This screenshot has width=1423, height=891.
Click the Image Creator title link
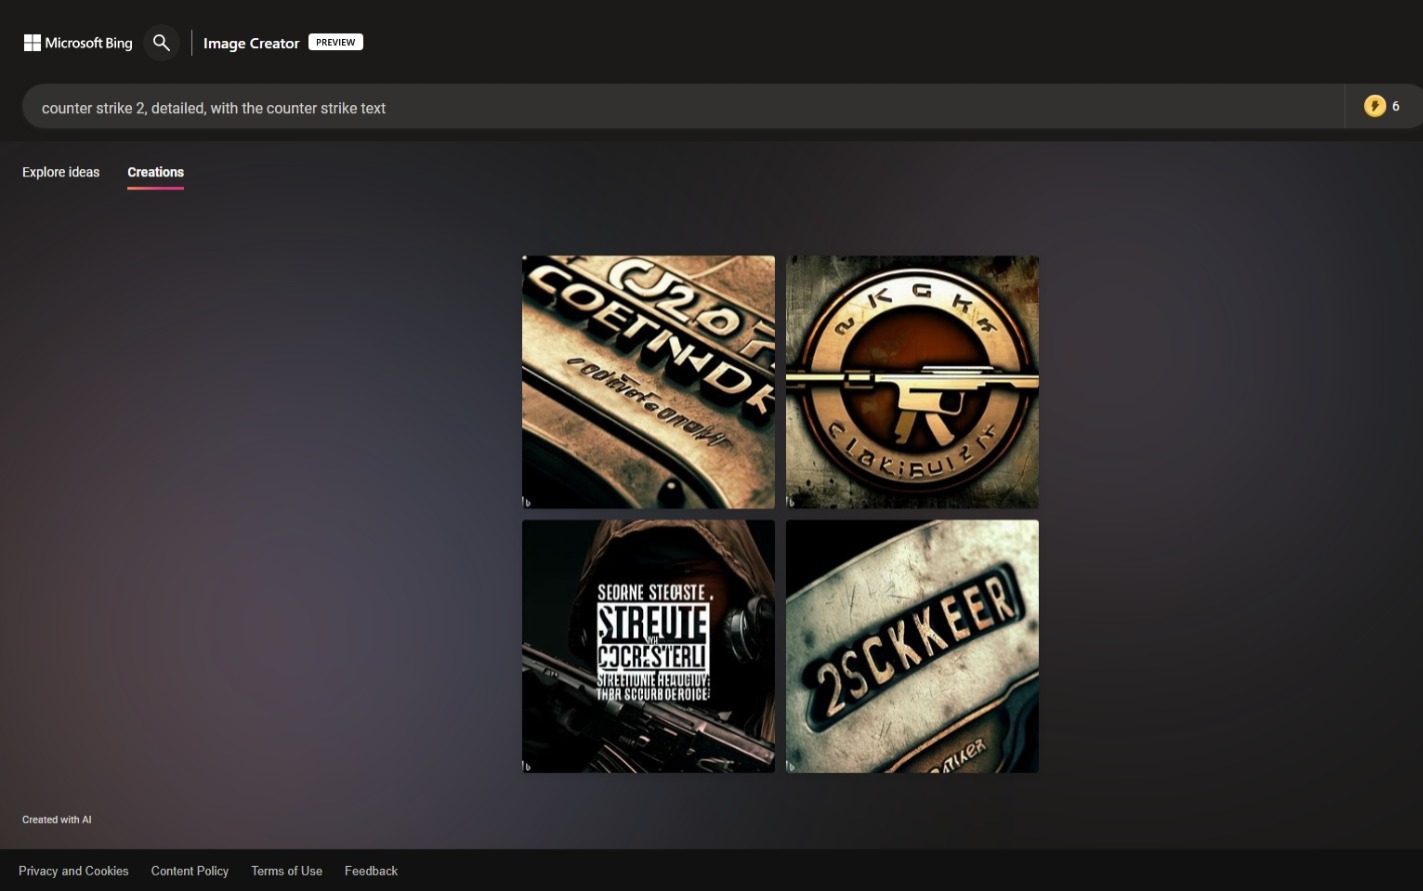pyautogui.click(x=251, y=43)
